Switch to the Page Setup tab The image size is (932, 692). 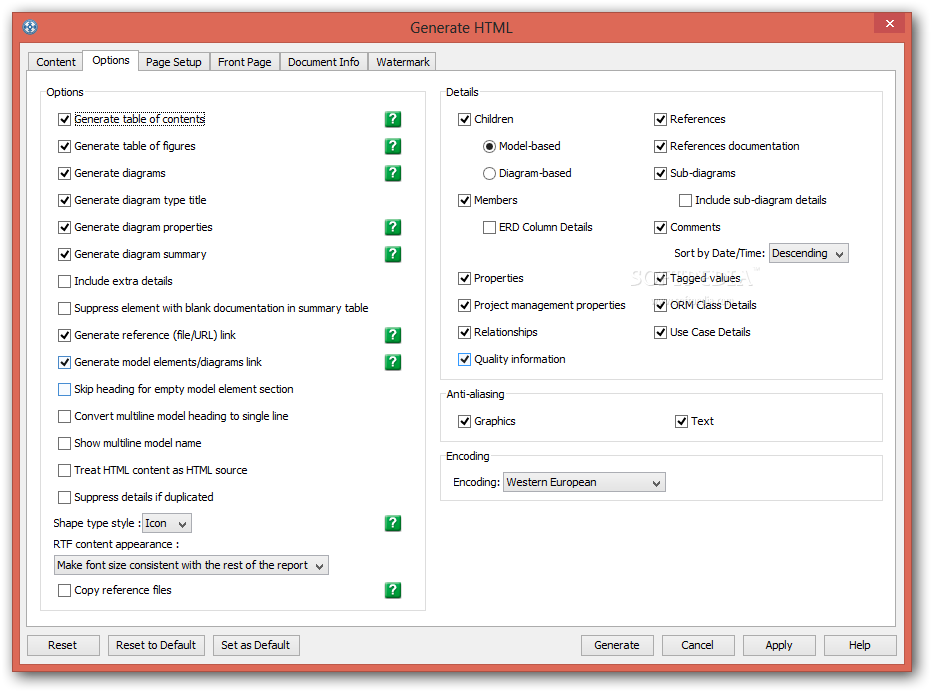[x=173, y=62]
